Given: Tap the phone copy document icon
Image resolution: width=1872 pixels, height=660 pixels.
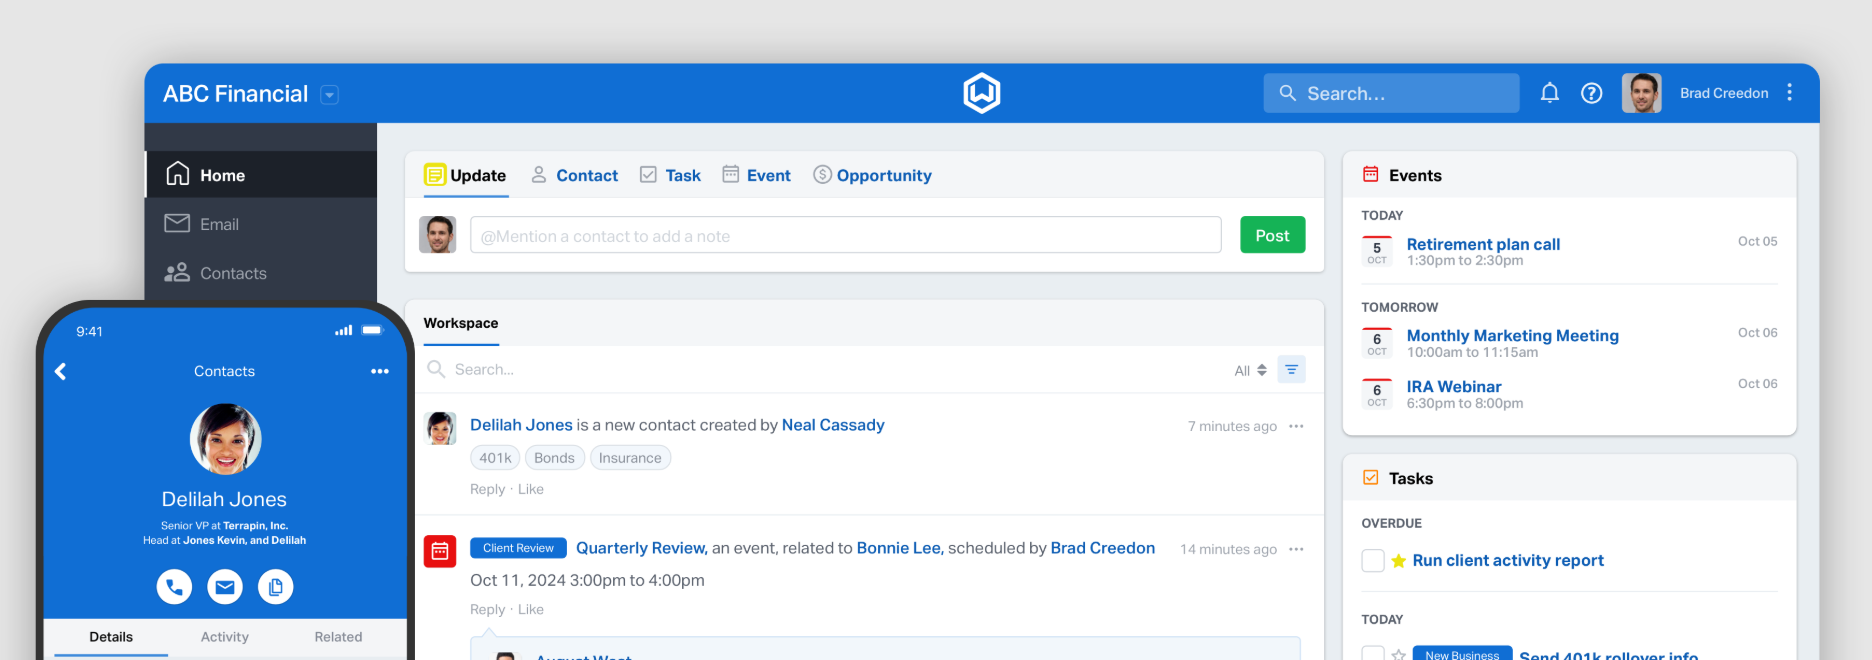Looking at the screenshot, I should [276, 587].
